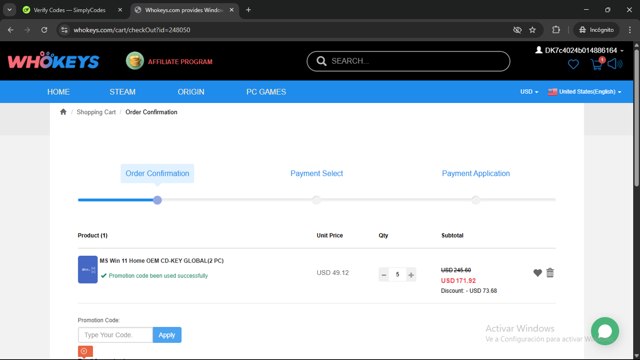Open the Affiliate Program coin icon
The height and width of the screenshot is (360, 640).
click(x=135, y=61)
